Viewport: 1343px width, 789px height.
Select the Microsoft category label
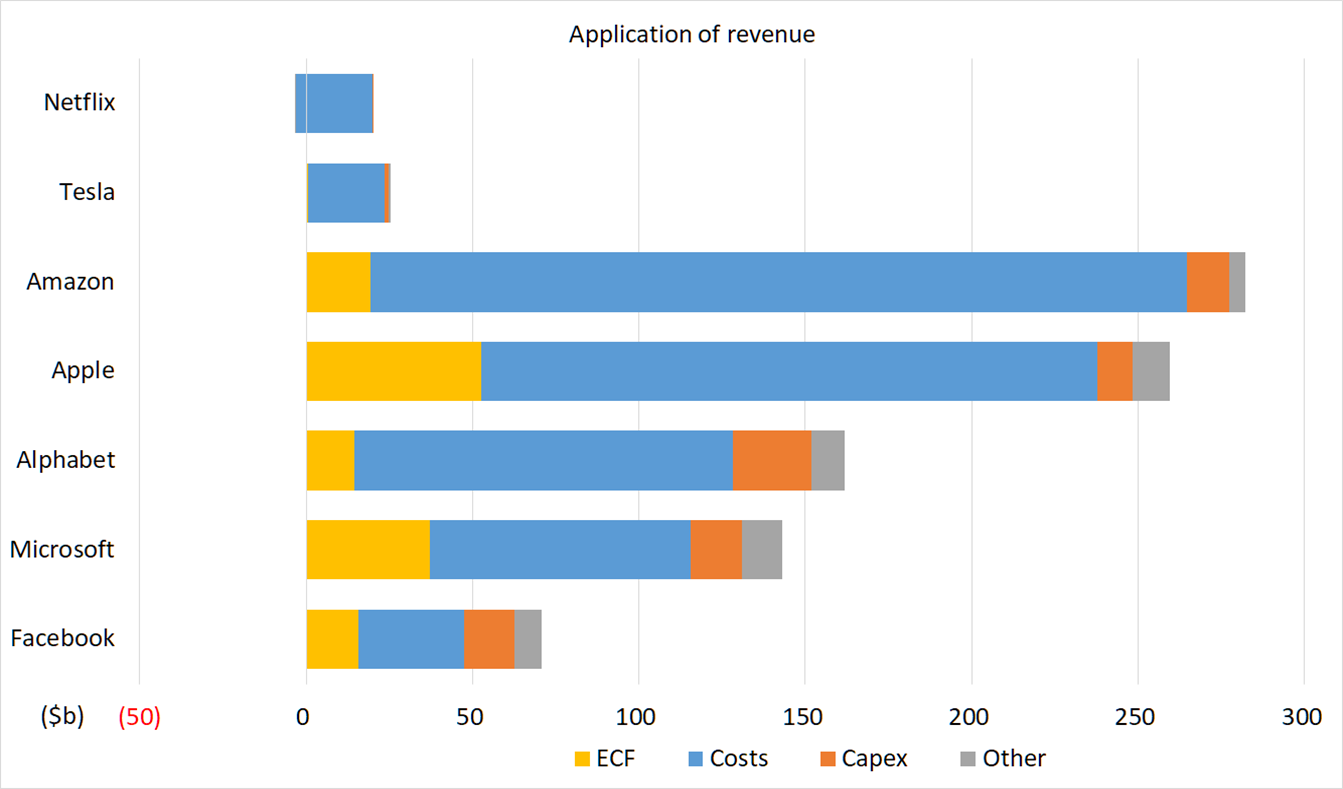click(x=62, y=549)
